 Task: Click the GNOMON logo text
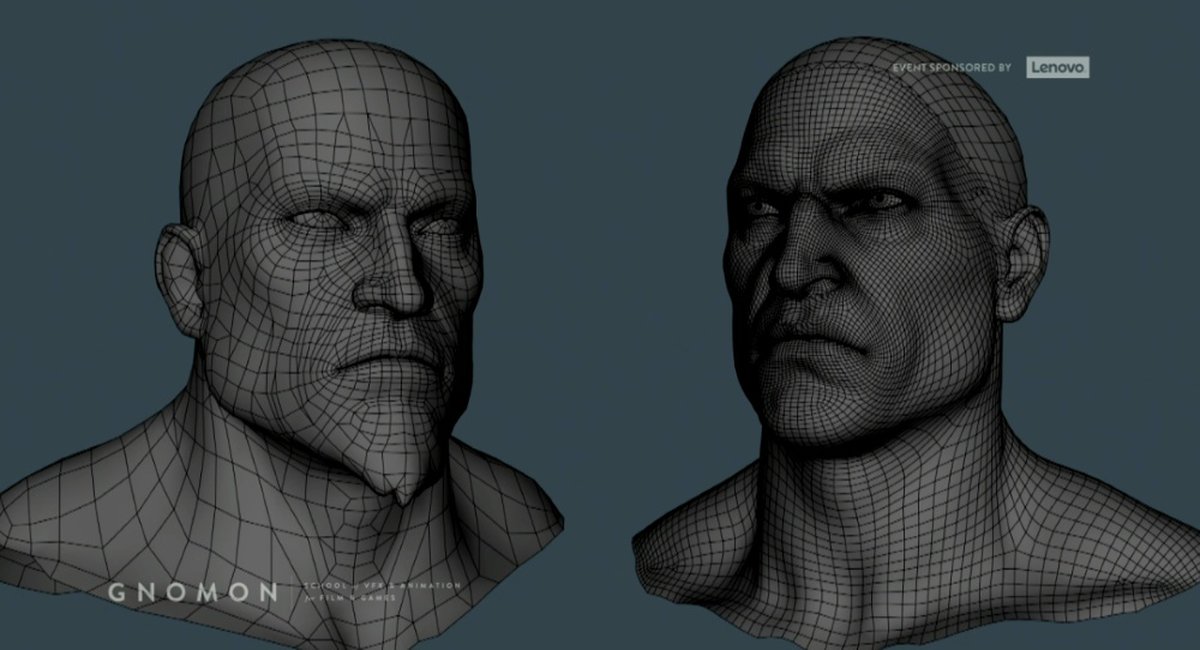(192, 592)
